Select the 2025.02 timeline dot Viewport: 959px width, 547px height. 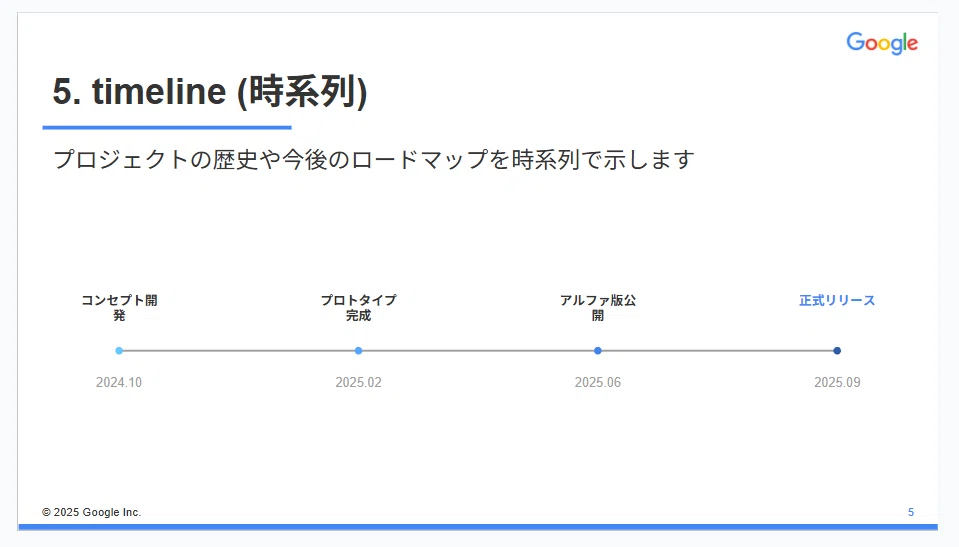358,351
